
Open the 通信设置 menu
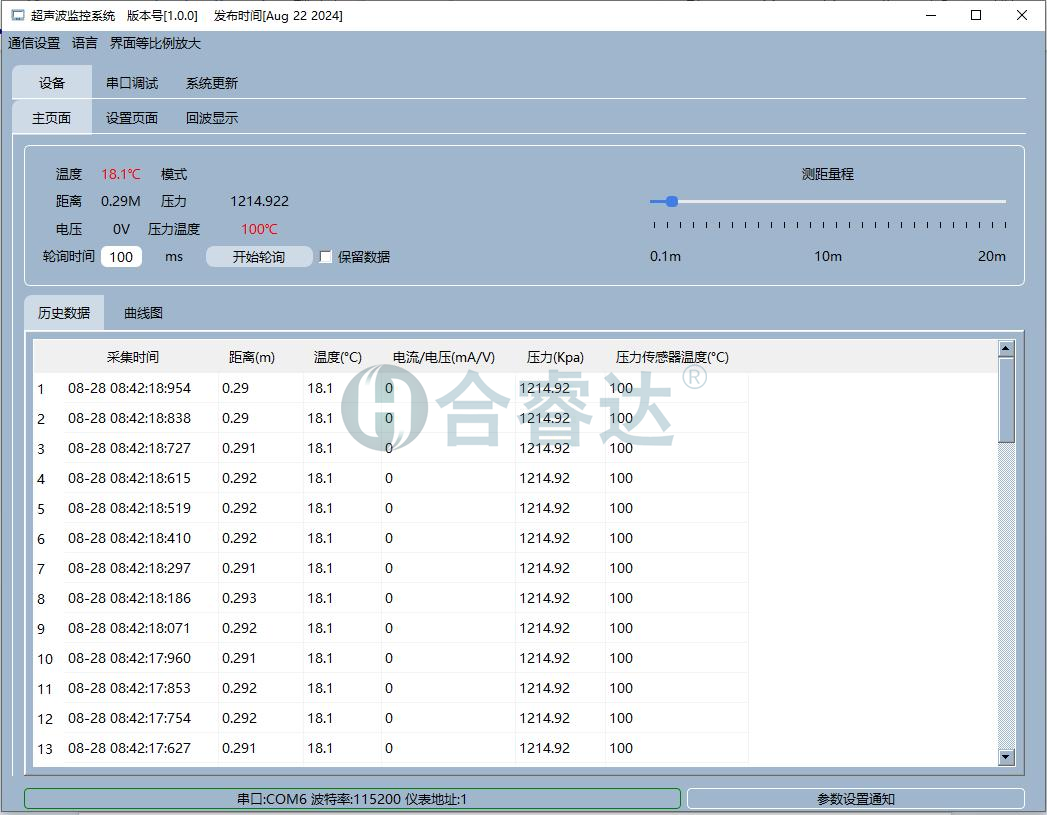pos(34,43)
